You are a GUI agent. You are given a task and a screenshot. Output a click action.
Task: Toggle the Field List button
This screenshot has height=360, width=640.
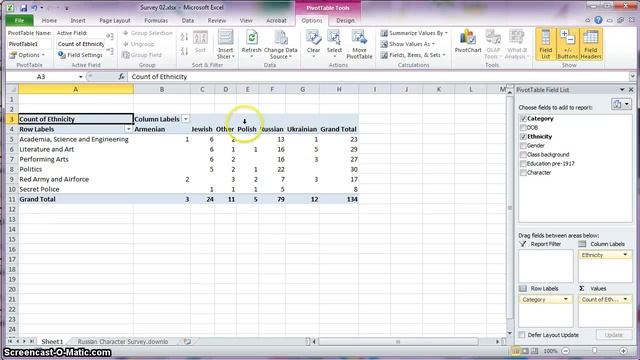[x=545, y=44]
